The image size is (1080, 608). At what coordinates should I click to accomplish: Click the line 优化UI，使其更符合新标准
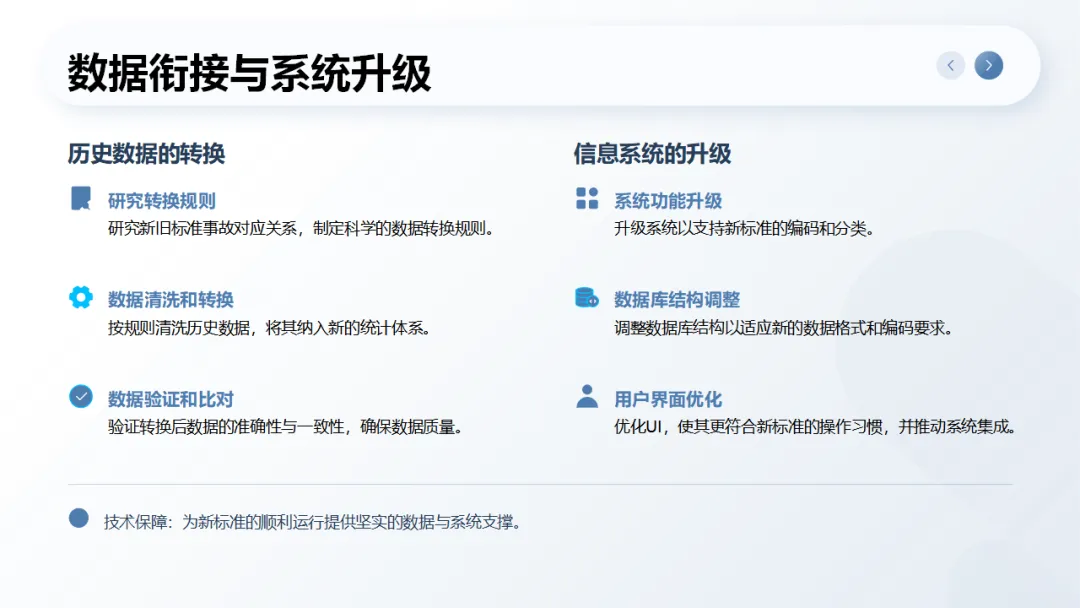816,427
